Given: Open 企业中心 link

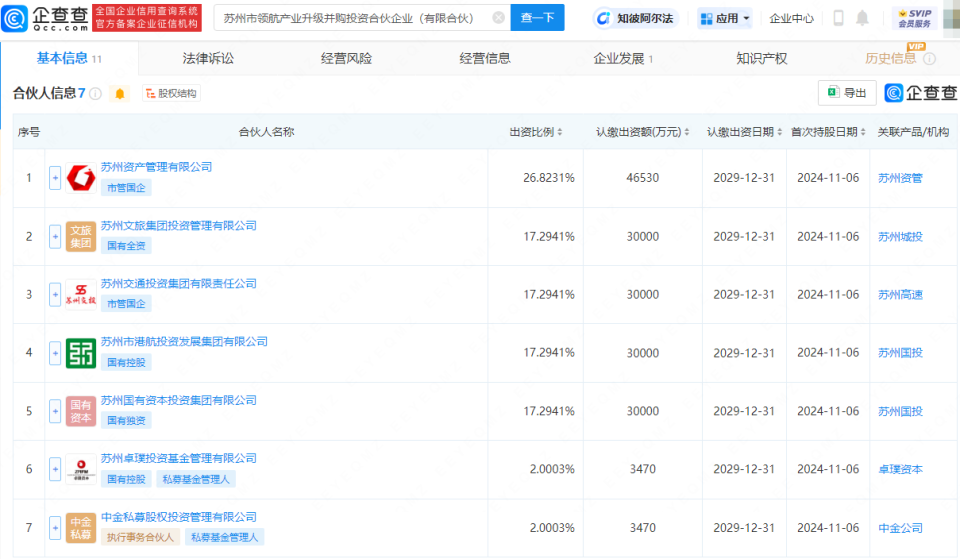Looking at the screenshot, I should (x=791, y=18).
